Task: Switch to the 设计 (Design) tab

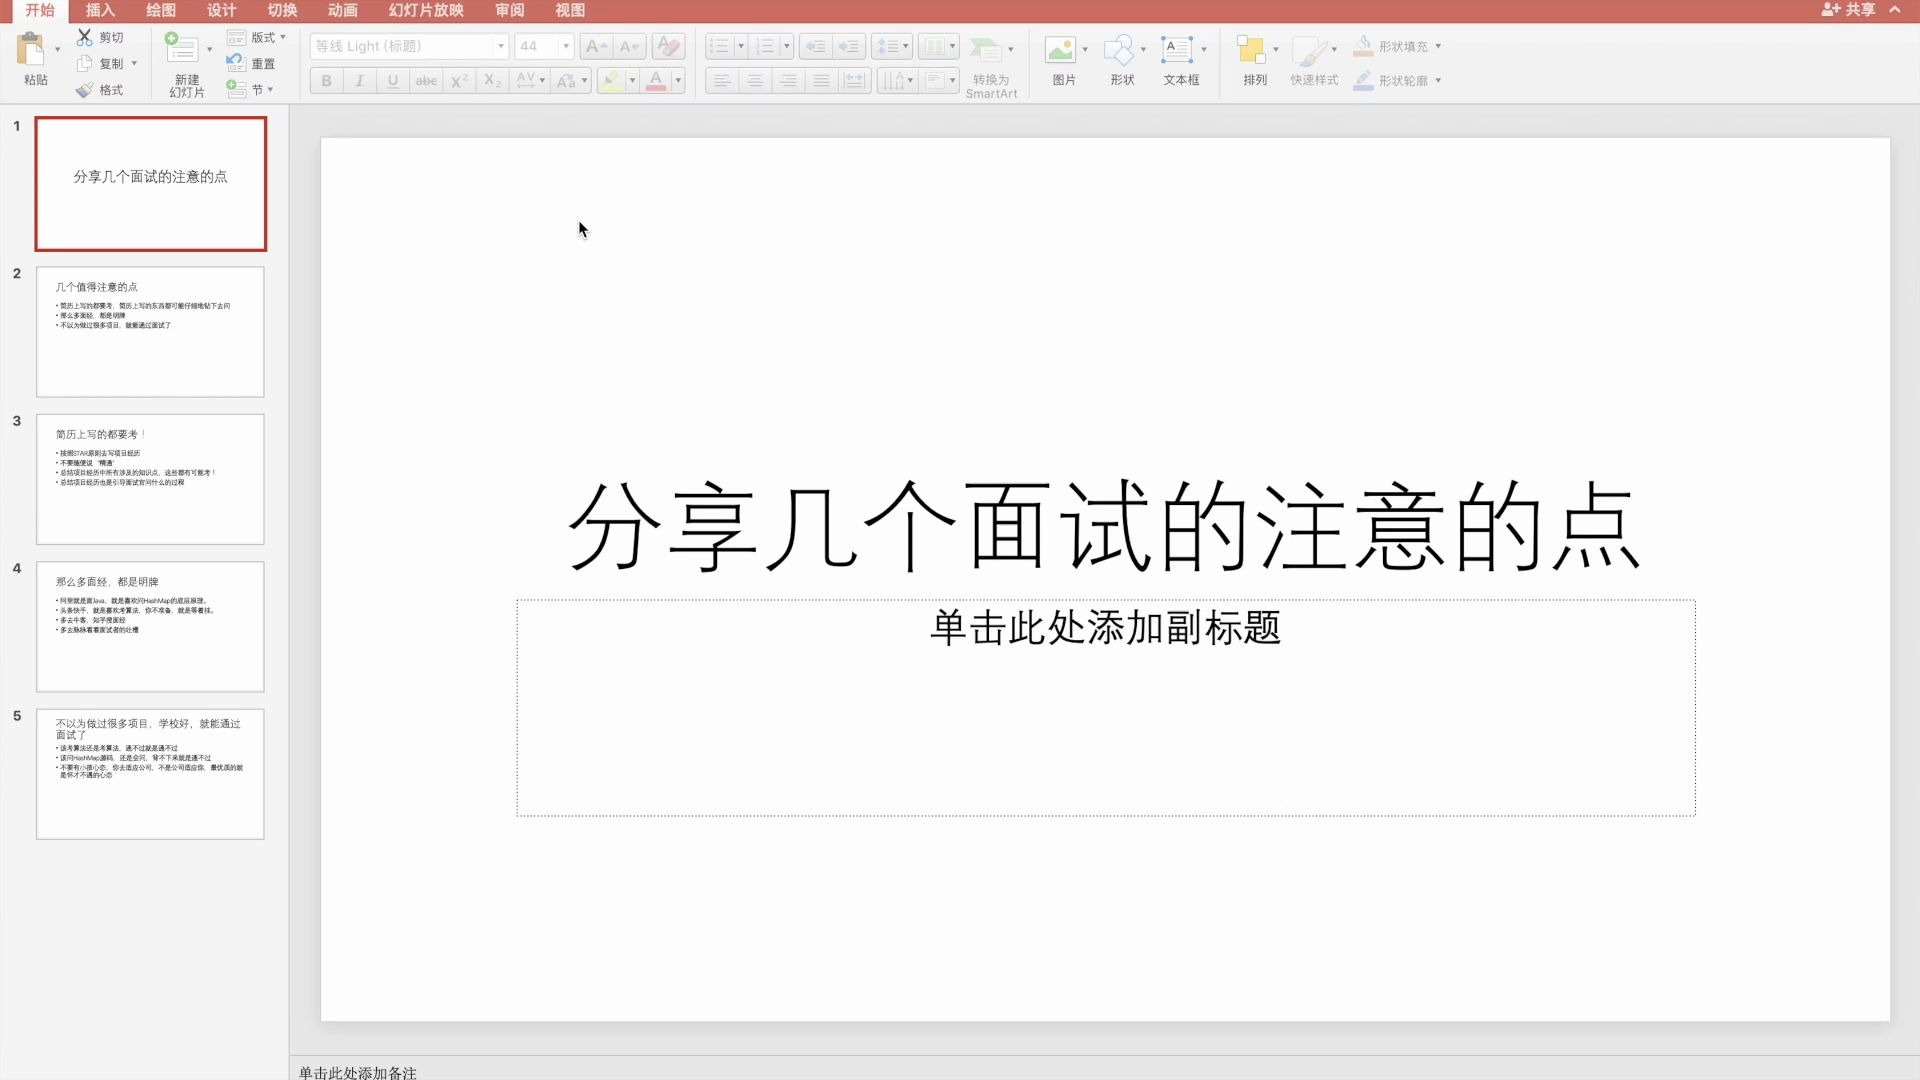Action: pyautogui.click(x=221, y=10)
